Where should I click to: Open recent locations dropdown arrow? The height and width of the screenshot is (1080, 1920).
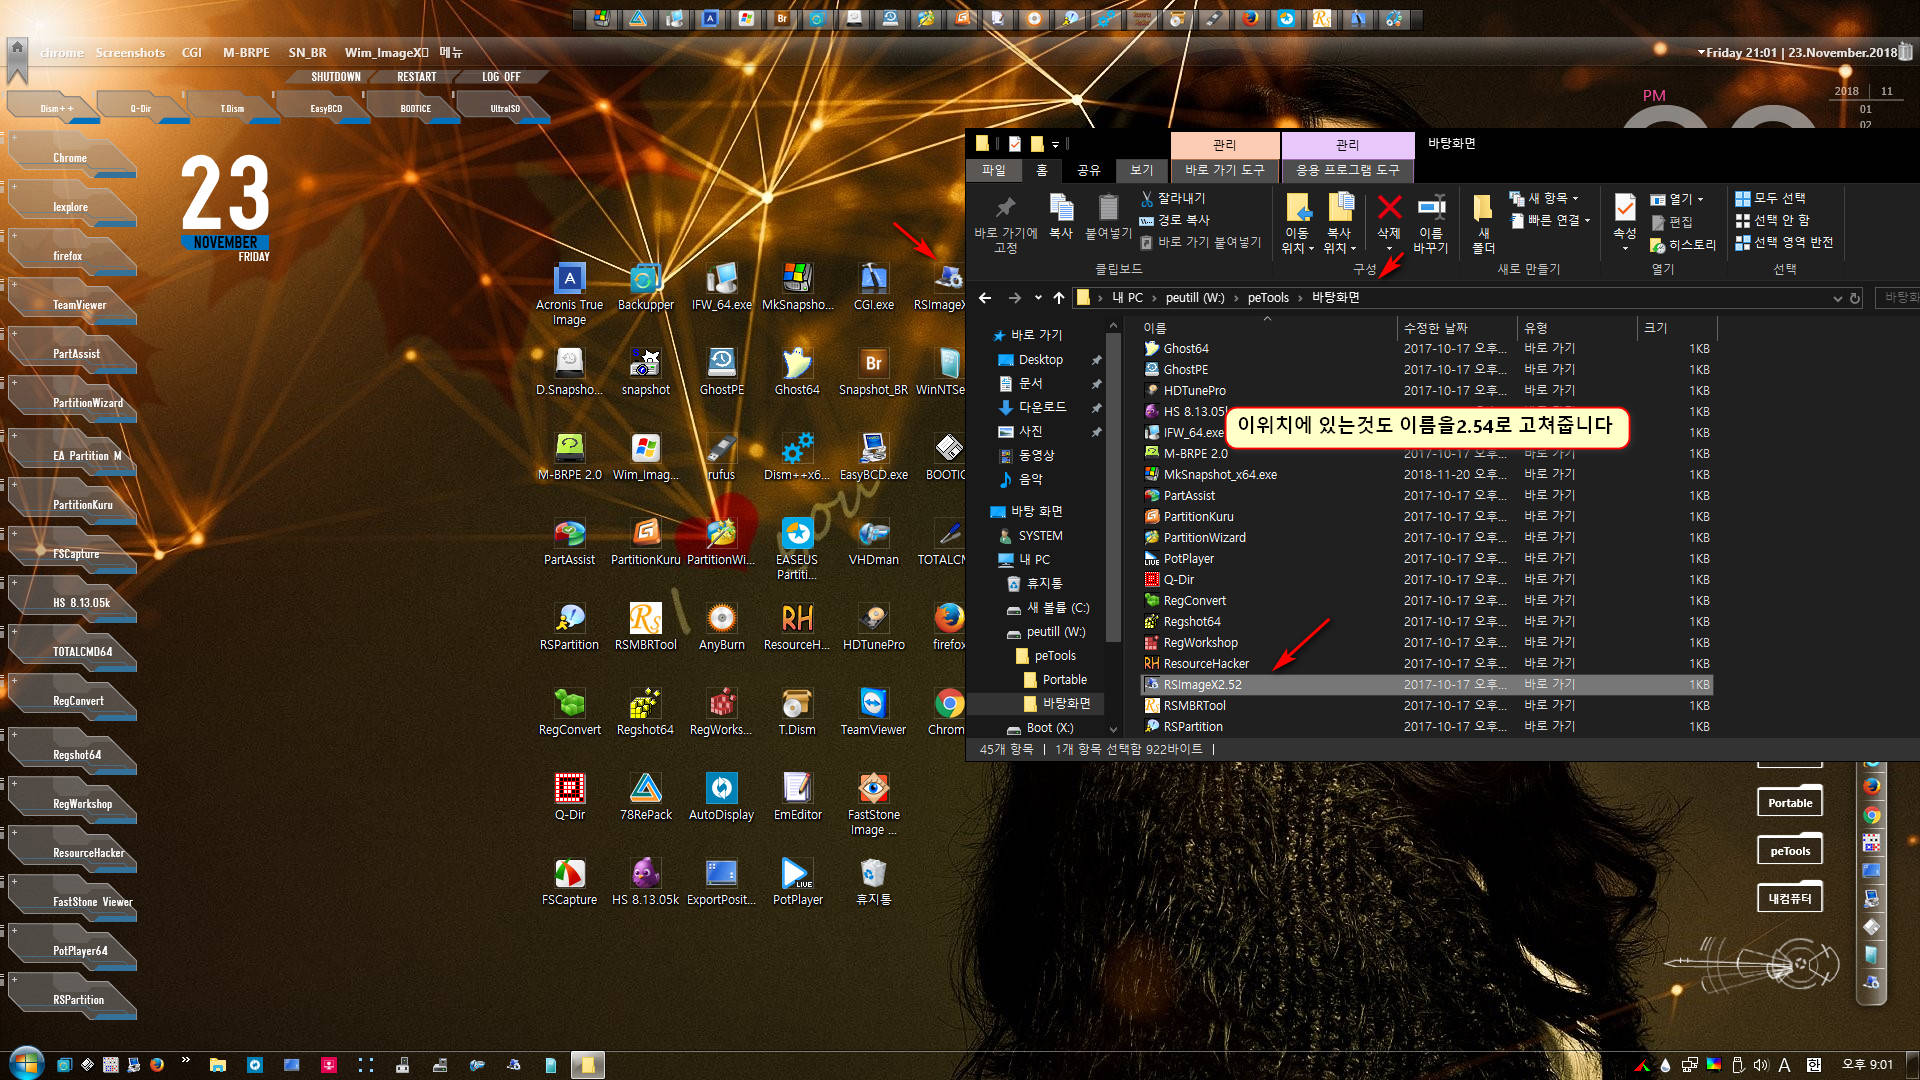[1038, 298]
